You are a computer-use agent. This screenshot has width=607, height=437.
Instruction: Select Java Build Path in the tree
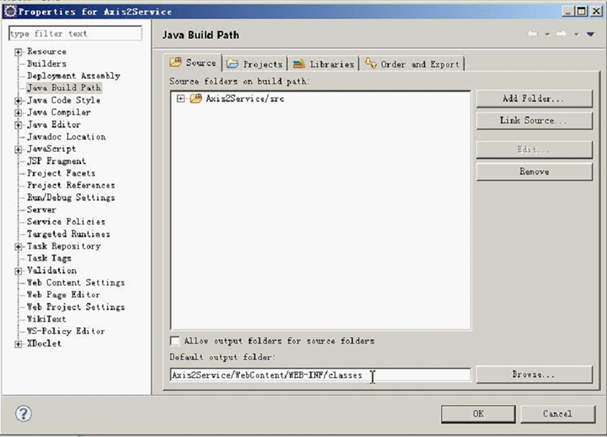click(x=64, y=88)
